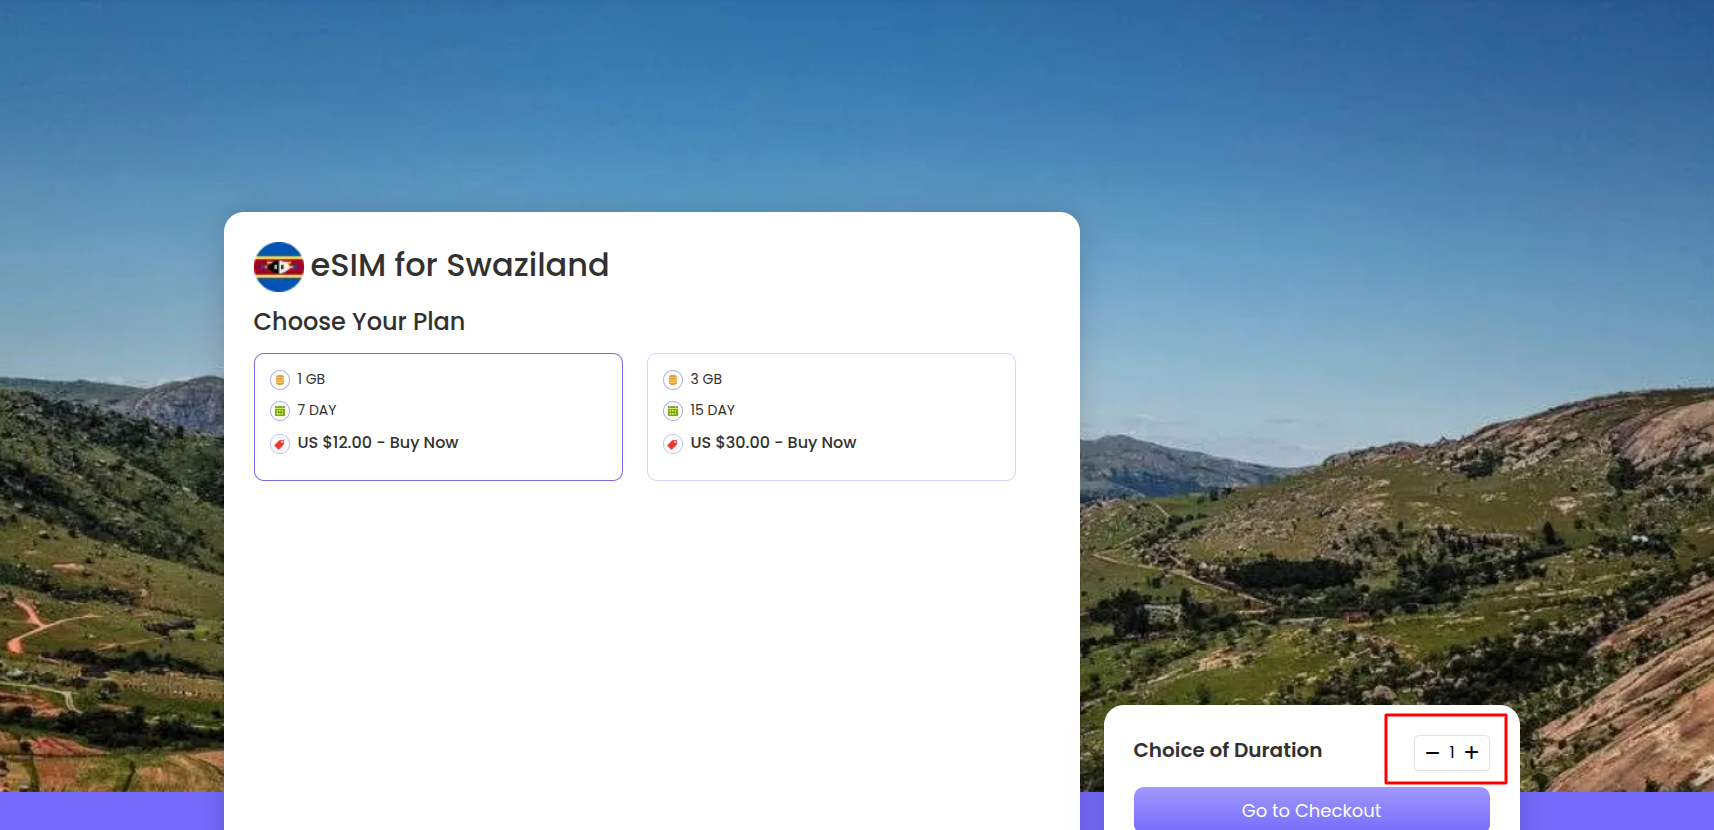Click the 1 GB data icon
This screenshot has width=1714, height=830.
(280, 380)
